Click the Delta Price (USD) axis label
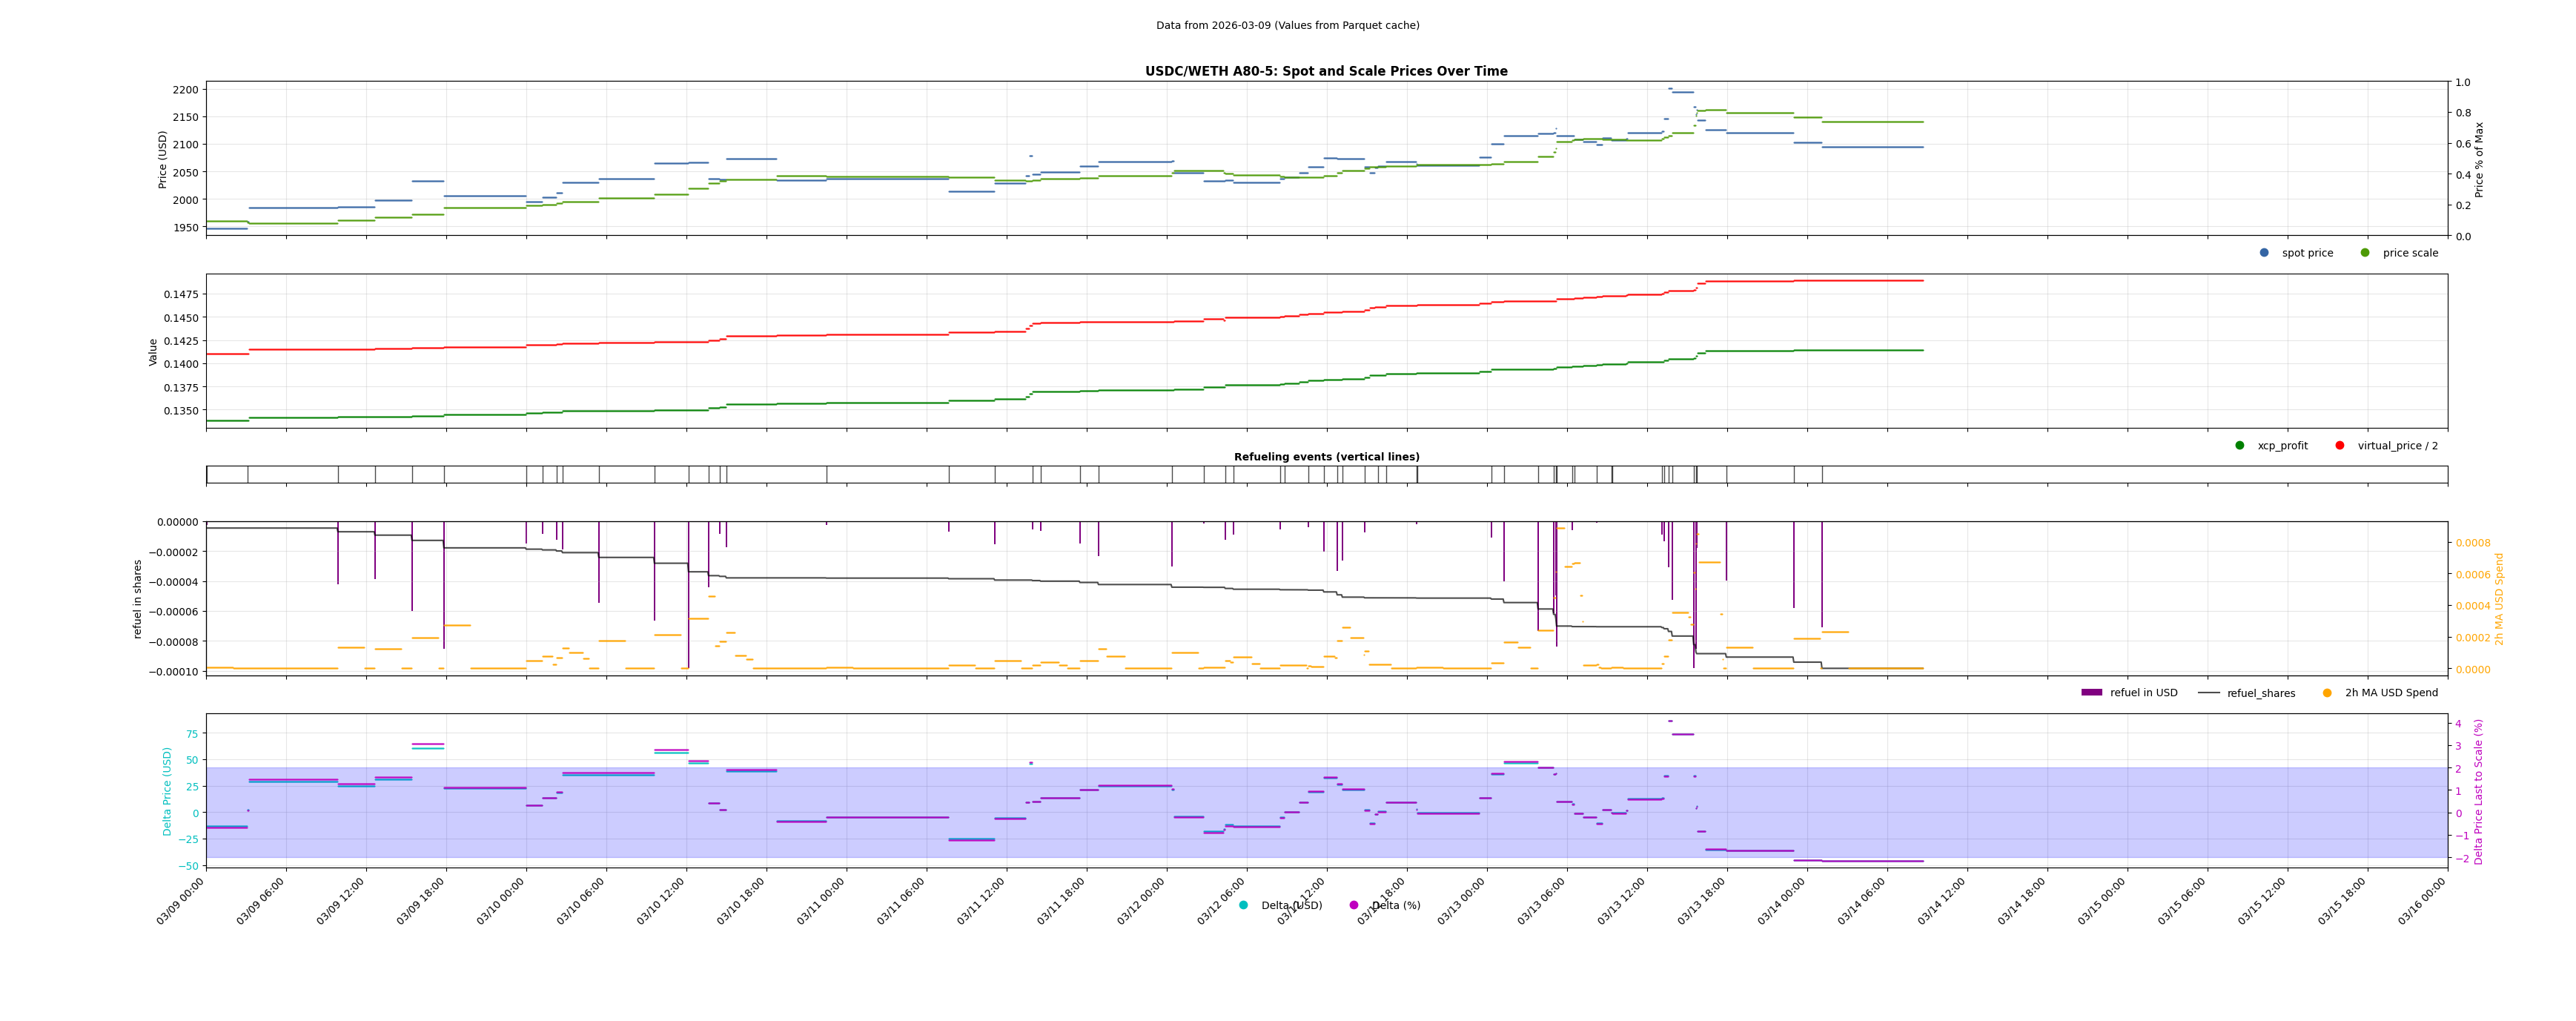Screen dimensions: 2576x1021 click(167, 791)
